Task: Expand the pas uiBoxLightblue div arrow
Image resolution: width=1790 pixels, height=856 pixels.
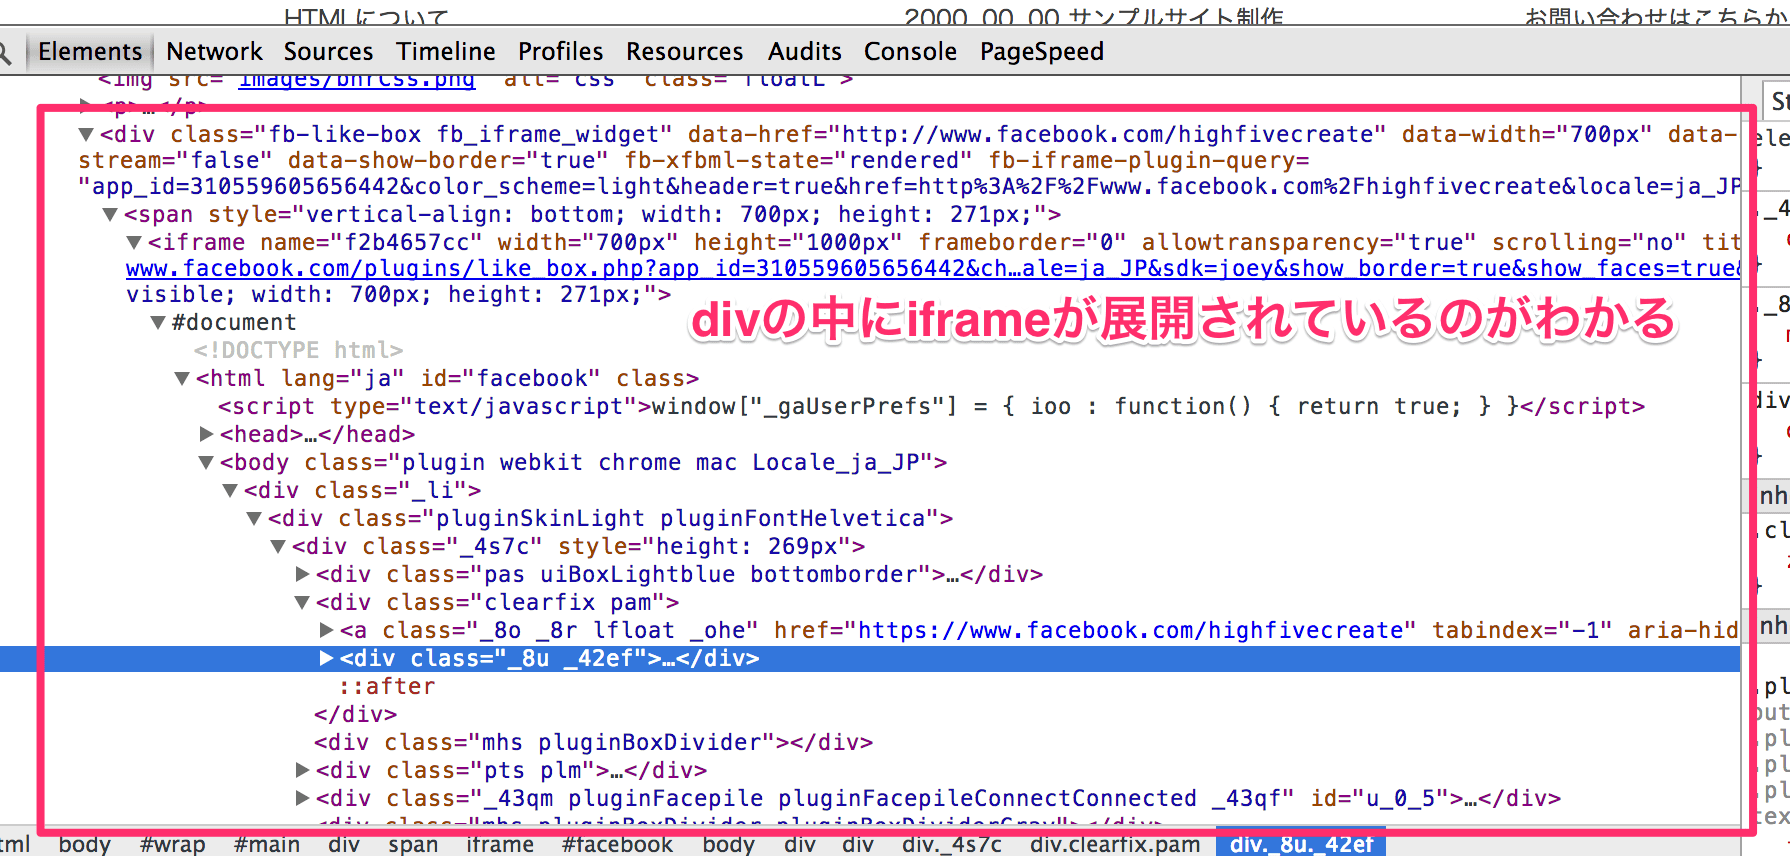Action: click(302, 574)
